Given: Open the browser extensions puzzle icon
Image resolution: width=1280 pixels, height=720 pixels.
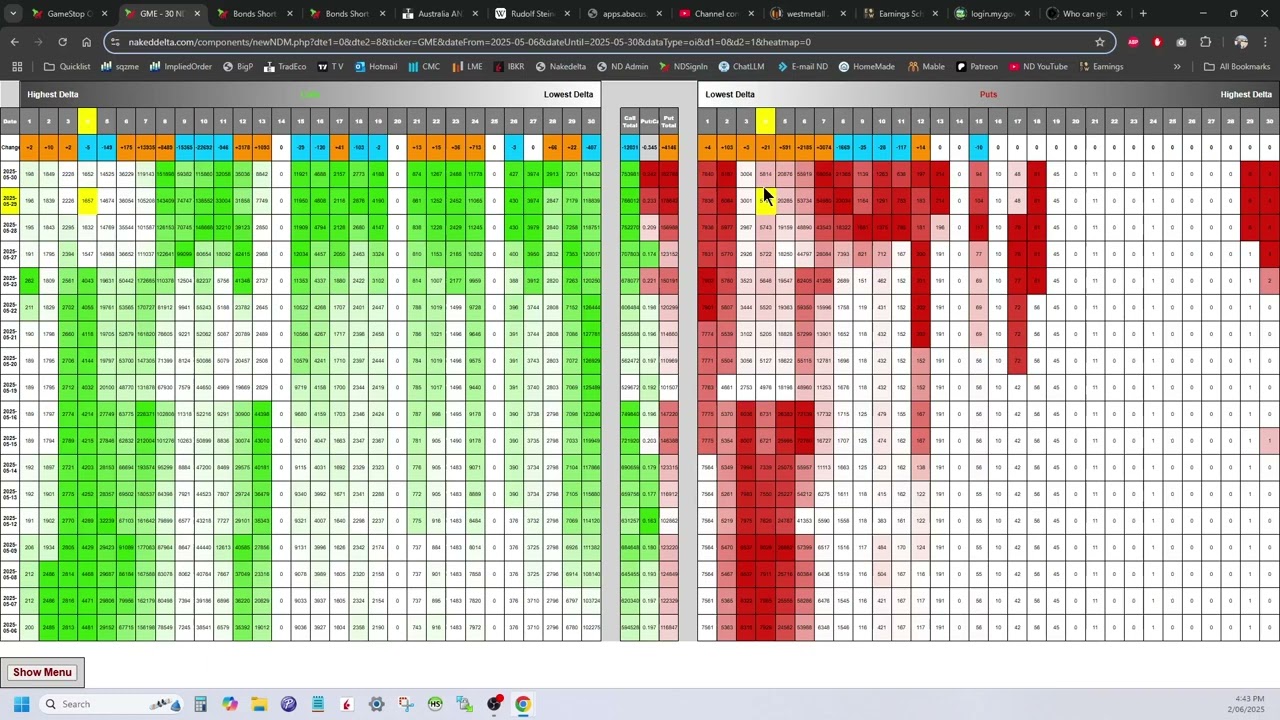Looking at the screenshot, I should click(1205, 42).
